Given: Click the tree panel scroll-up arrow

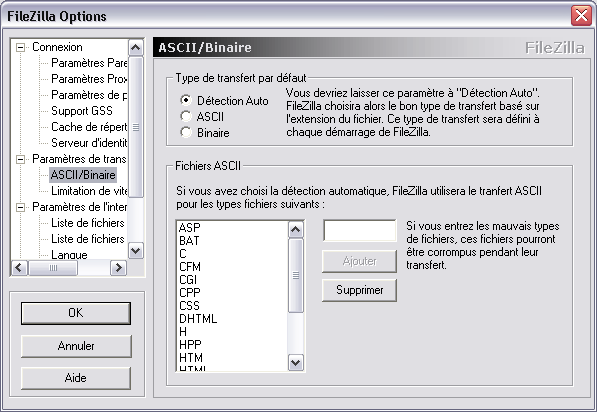Looking at the screenshot, I should point(136,48).
